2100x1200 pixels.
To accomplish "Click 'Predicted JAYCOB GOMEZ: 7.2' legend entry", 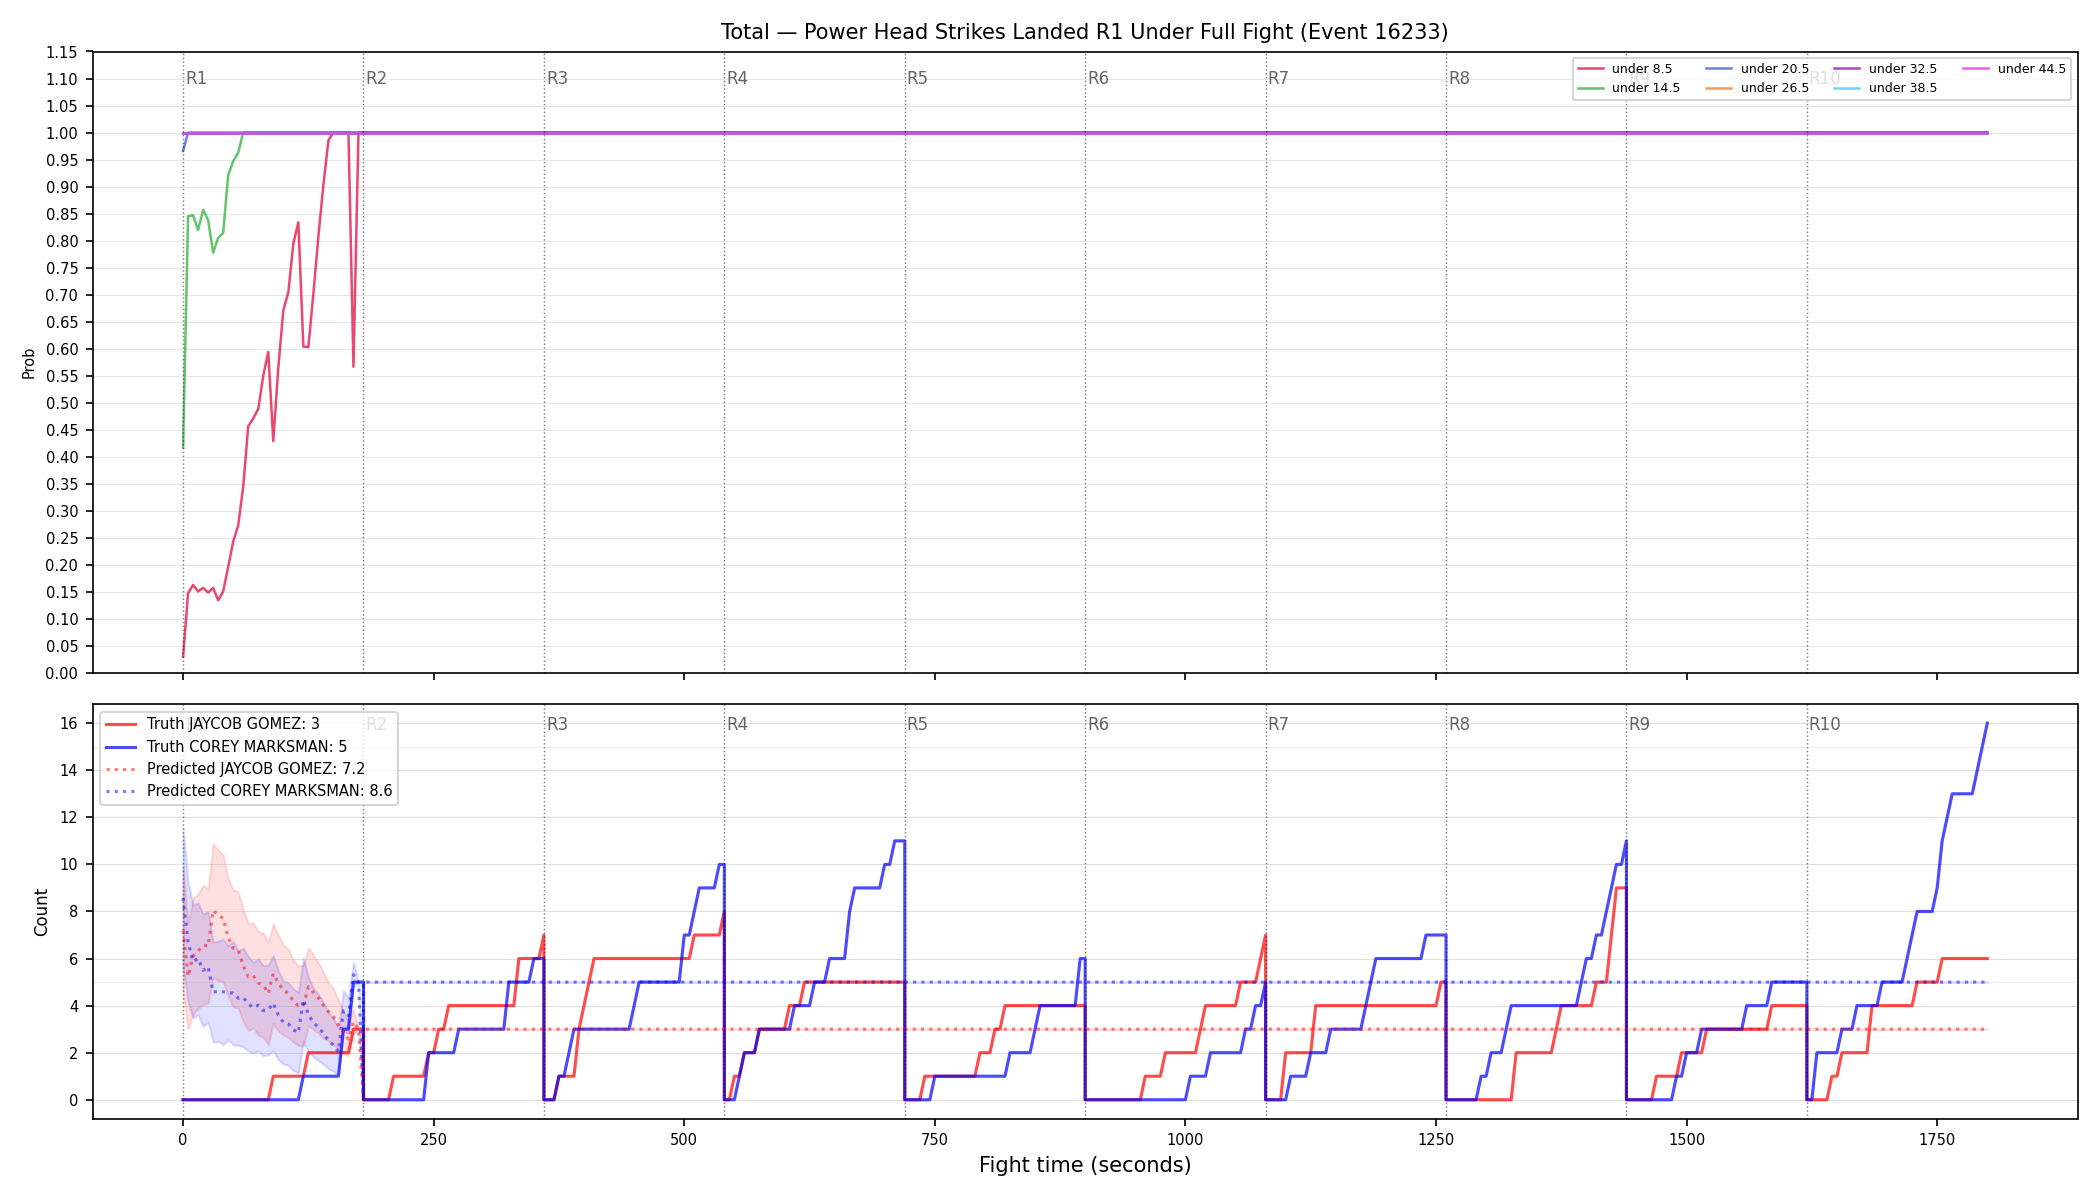I will pyautogui.click(x=235, y=769).
